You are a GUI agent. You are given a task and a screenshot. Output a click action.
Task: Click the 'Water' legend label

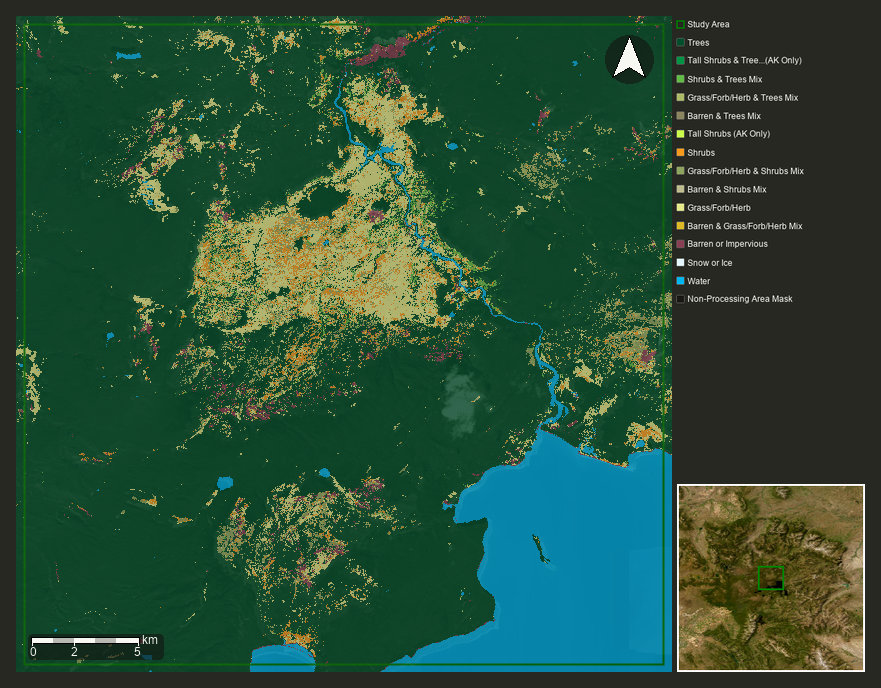[698, 281]
